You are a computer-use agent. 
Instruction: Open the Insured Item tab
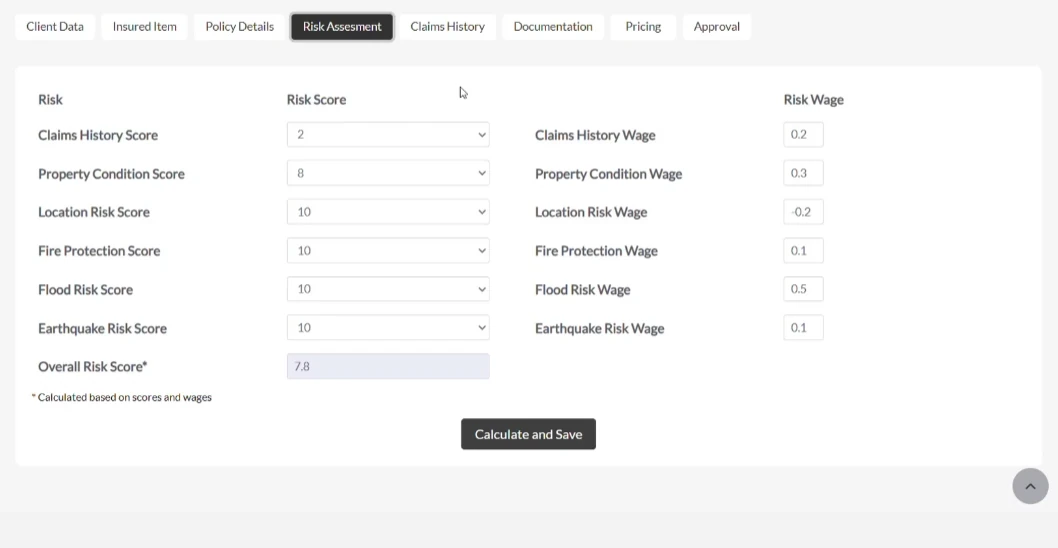pos(144,27)
